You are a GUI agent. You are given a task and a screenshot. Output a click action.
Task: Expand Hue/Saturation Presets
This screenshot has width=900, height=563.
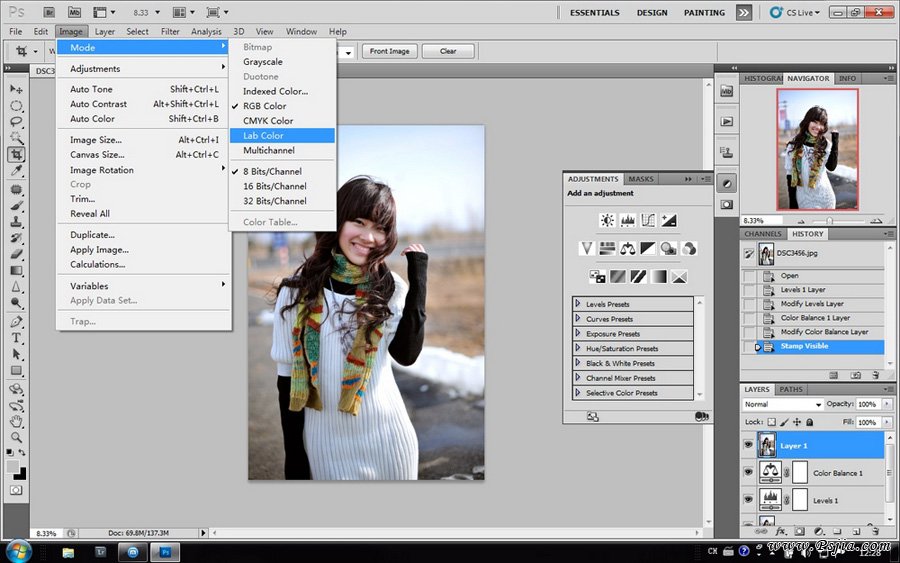pos(578,348)
